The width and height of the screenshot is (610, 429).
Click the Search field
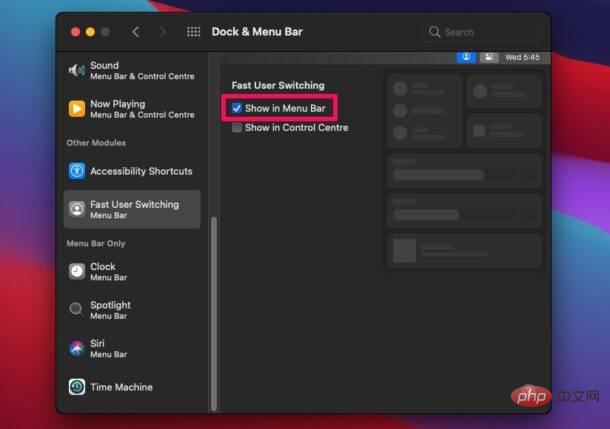pos(484,32)
